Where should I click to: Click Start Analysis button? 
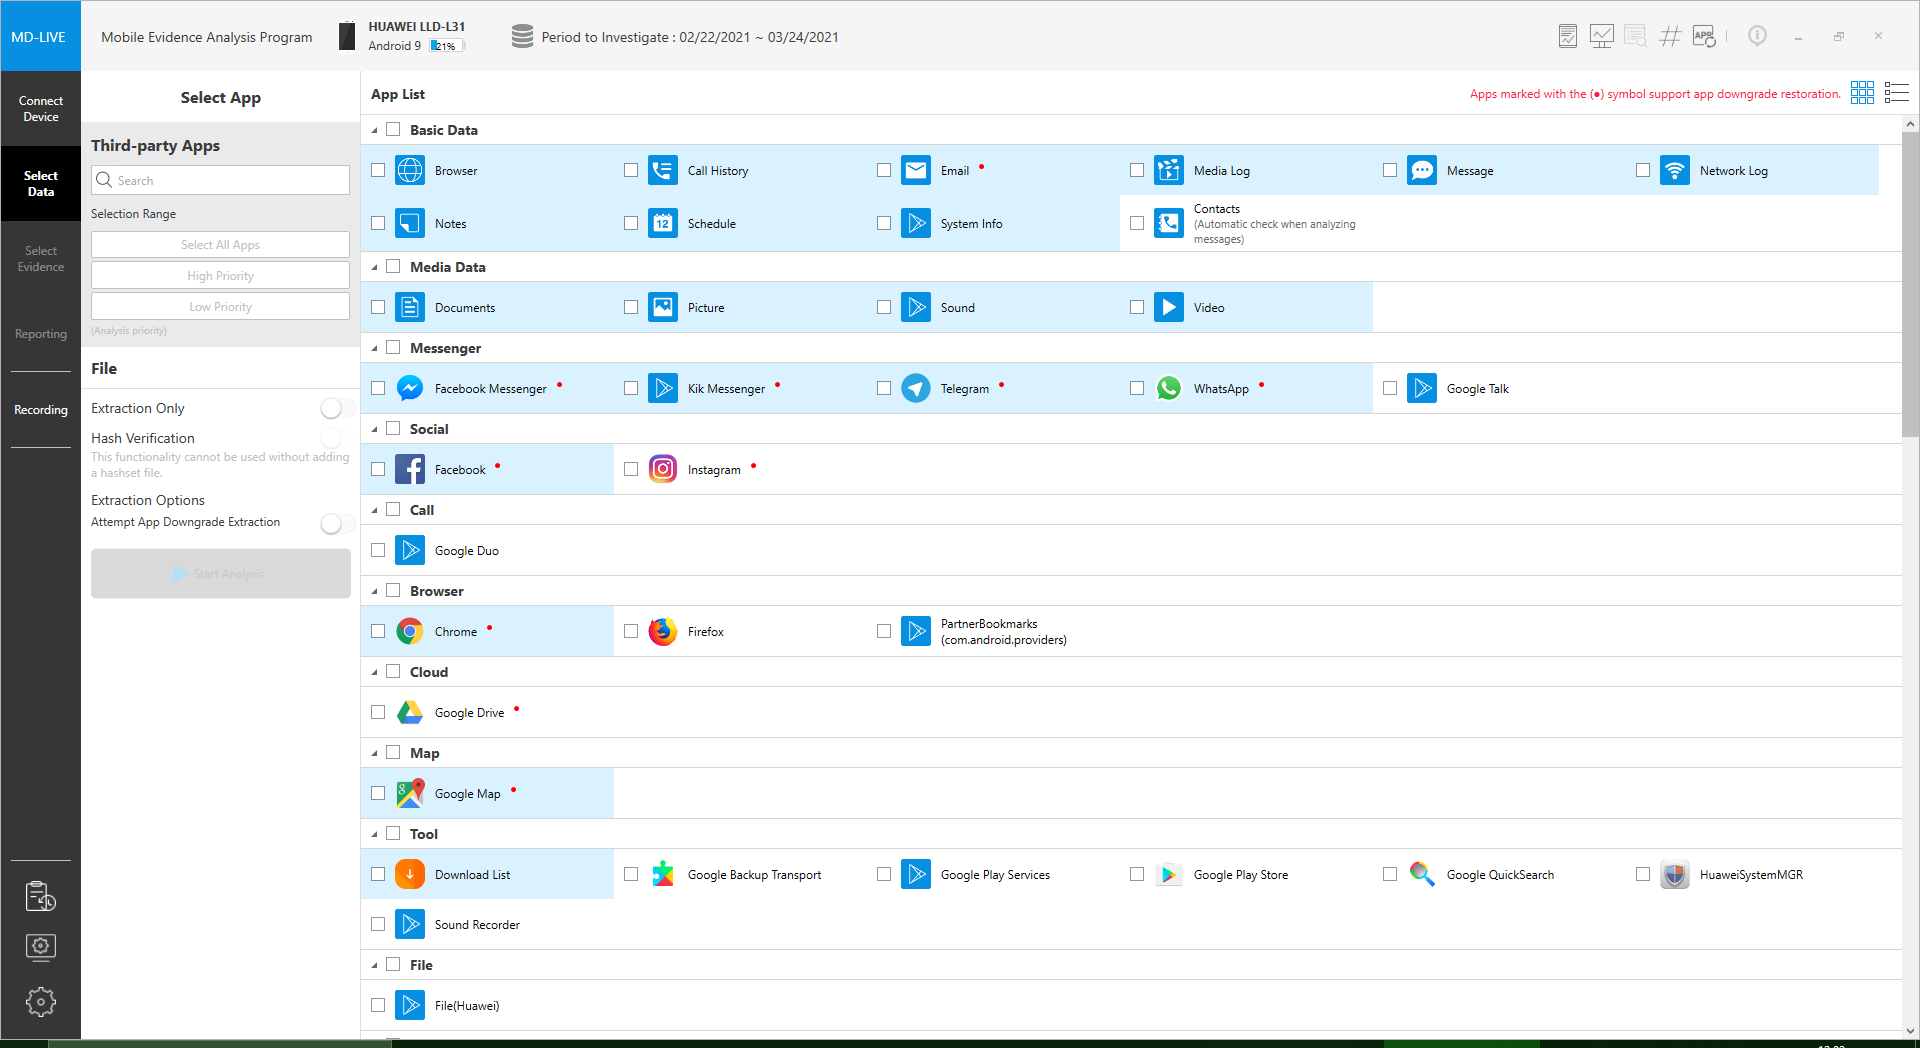[x=220, y=573]
